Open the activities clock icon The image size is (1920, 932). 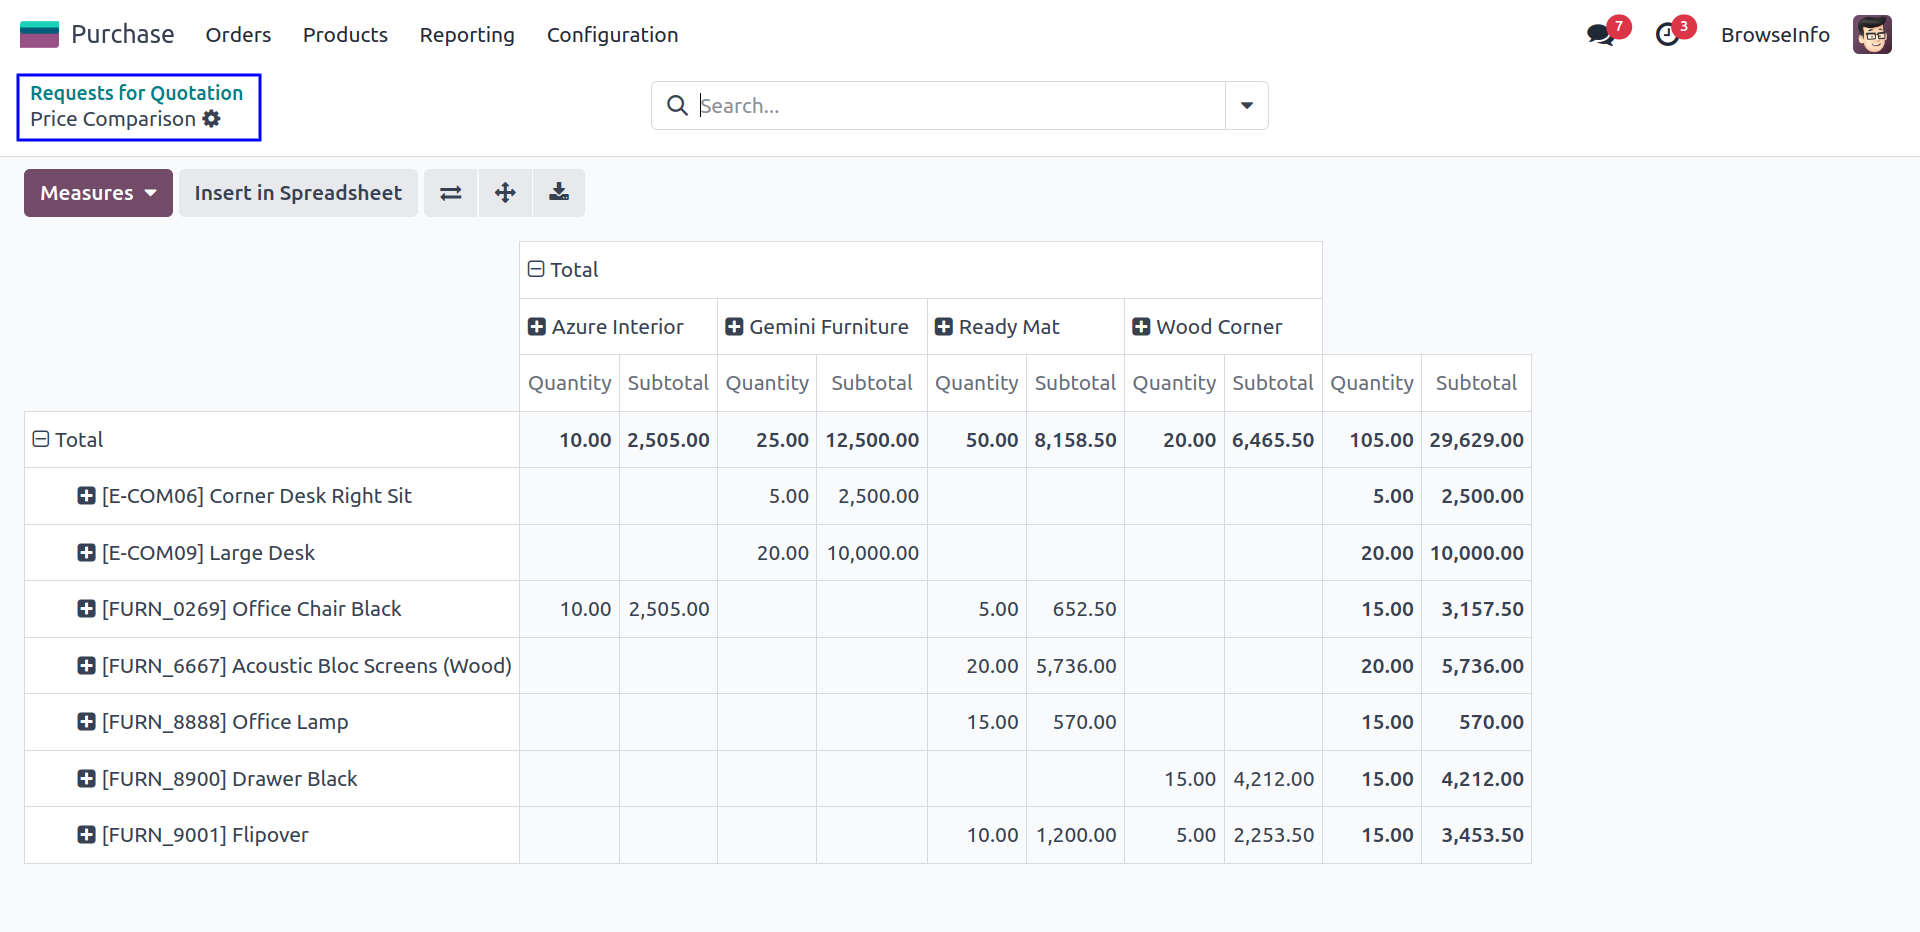[1667, 35]
